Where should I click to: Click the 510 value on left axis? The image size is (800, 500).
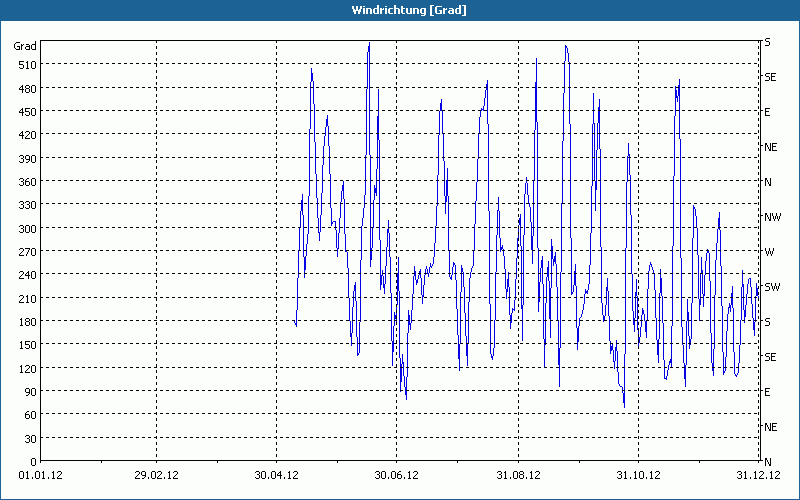(28, 65)
